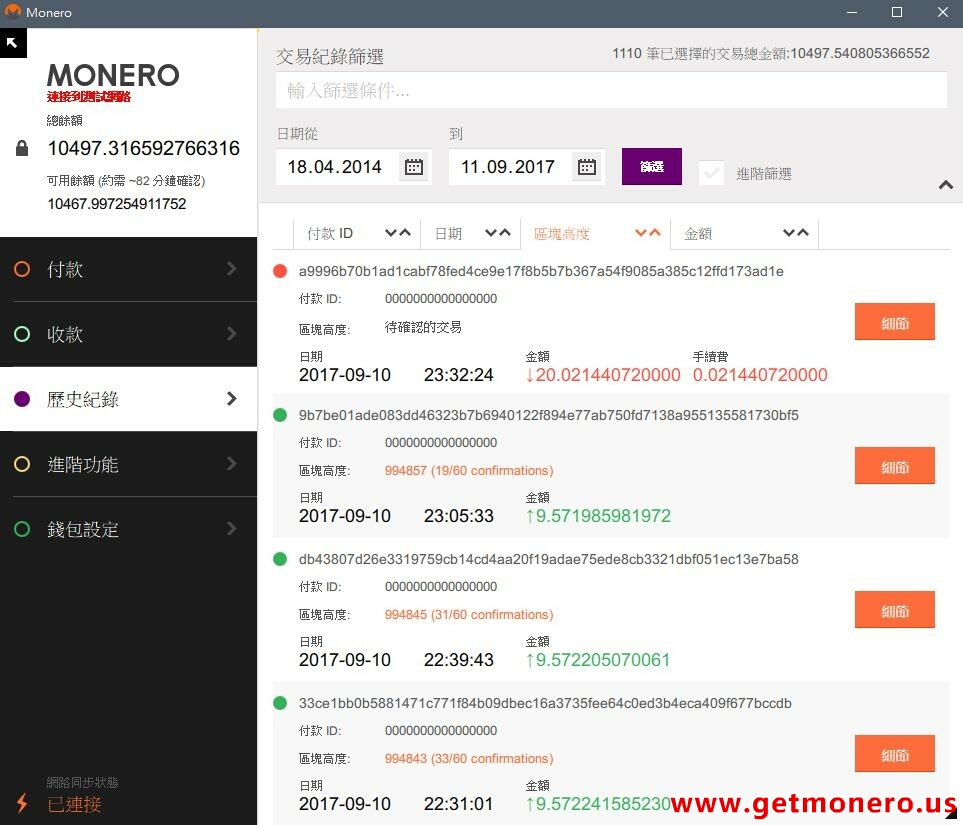The height and width of the screenshot is (825, 963).
Task: Open the calendar picker for the 到 date
Action: 587,166
